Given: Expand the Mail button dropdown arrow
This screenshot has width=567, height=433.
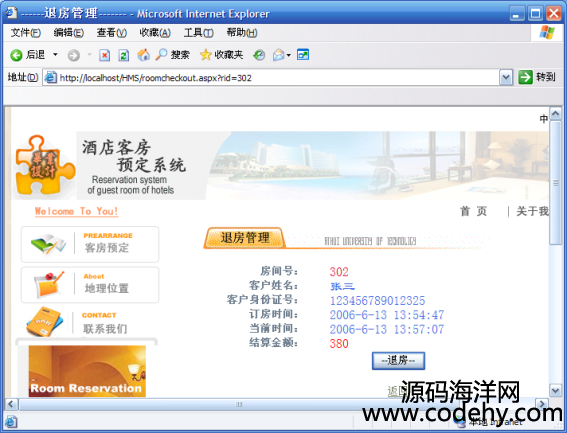Looking at the screenshot, I should [289, 55].
